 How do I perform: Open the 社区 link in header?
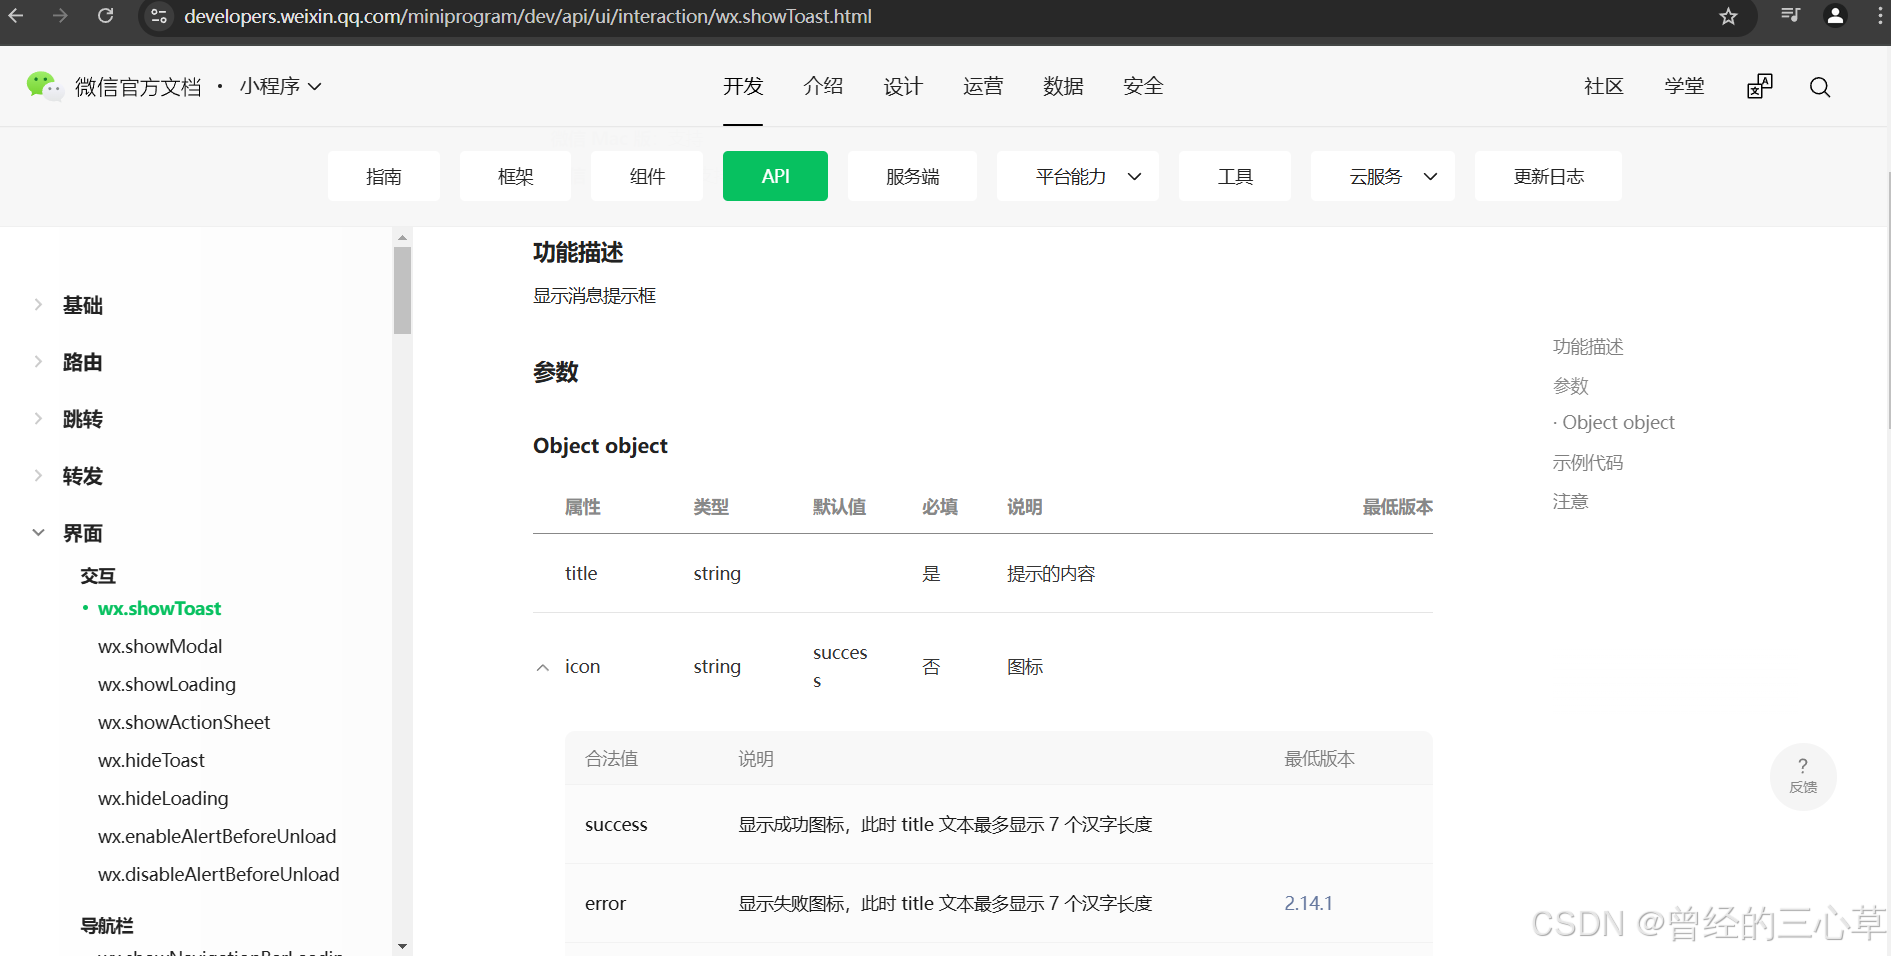1604,86
